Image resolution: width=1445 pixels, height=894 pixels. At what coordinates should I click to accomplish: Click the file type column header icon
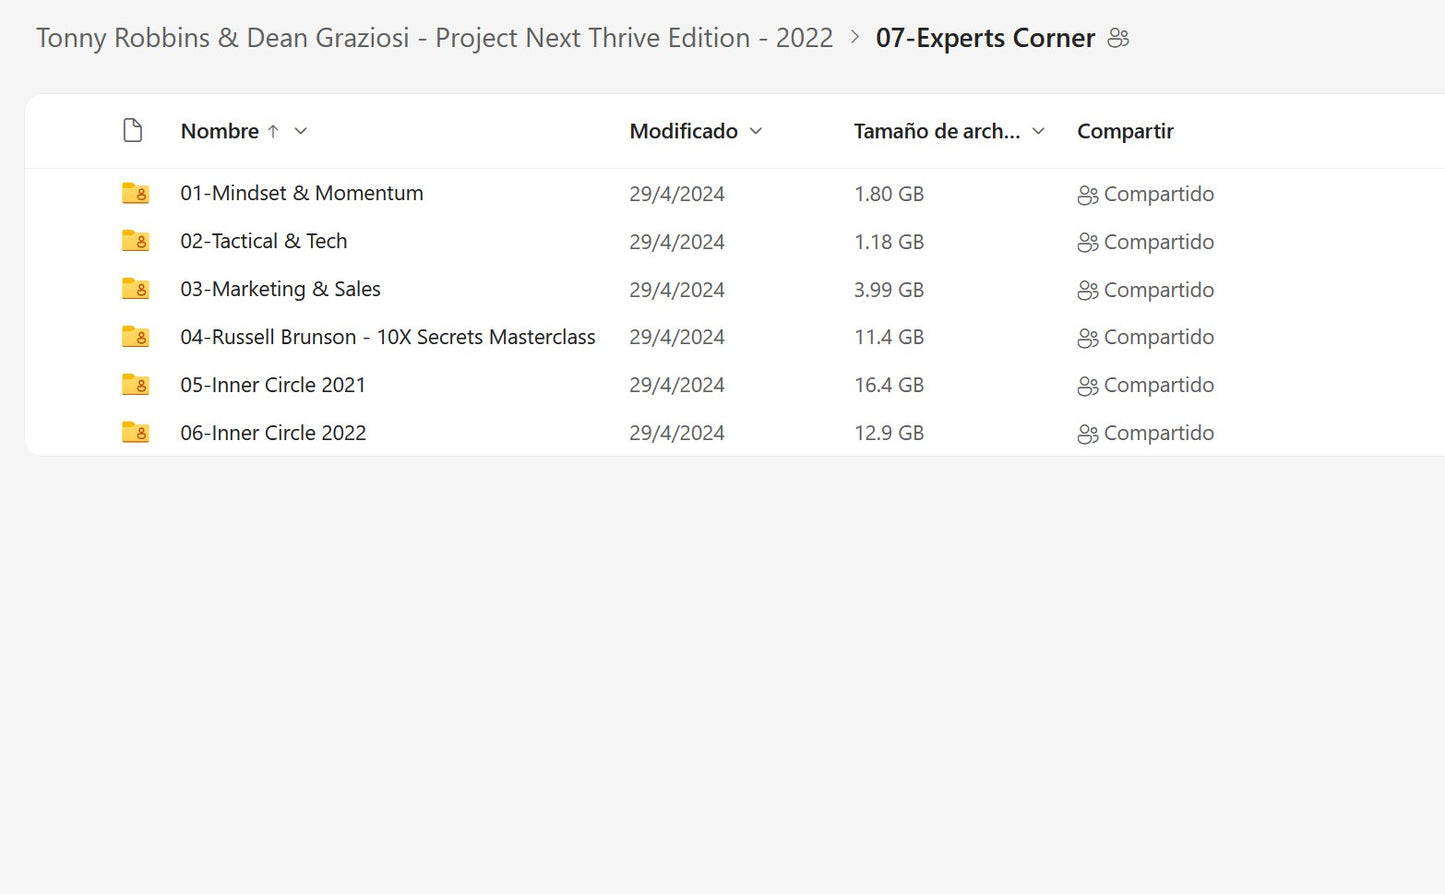(132, 131)
